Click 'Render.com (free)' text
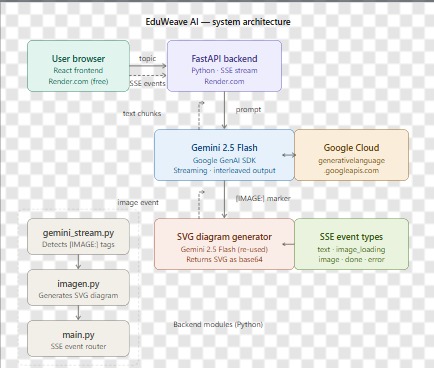 [x=78, y=81]
